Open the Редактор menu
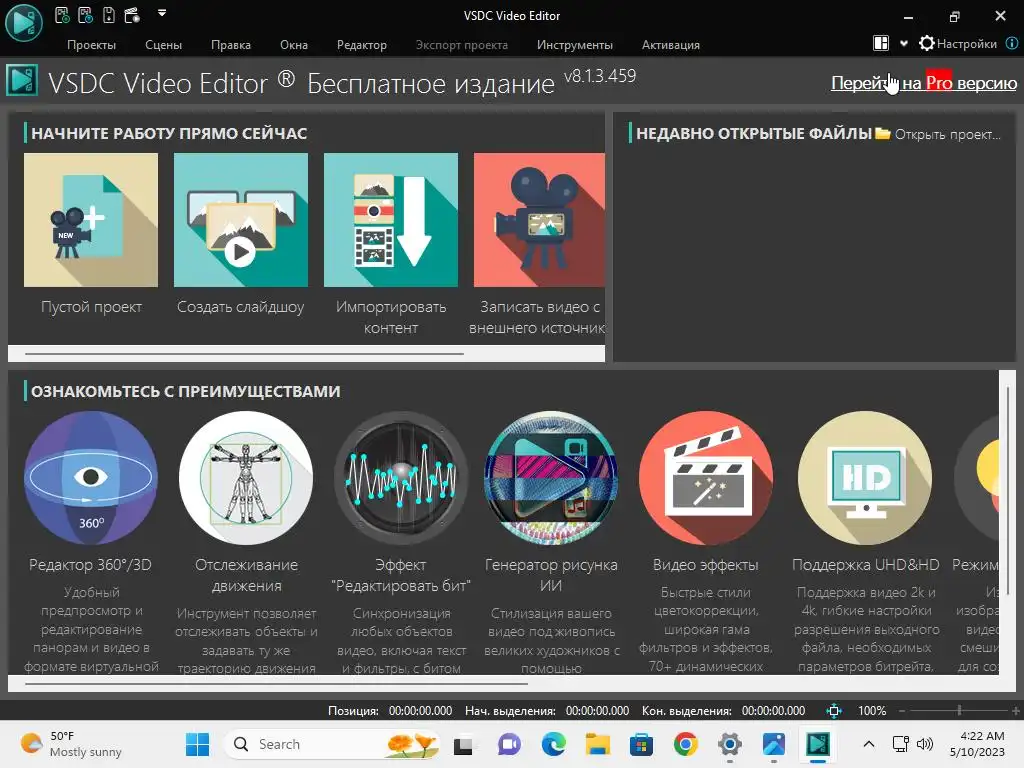The height and width of the screenshot is (768, 1024). [362, 44]
